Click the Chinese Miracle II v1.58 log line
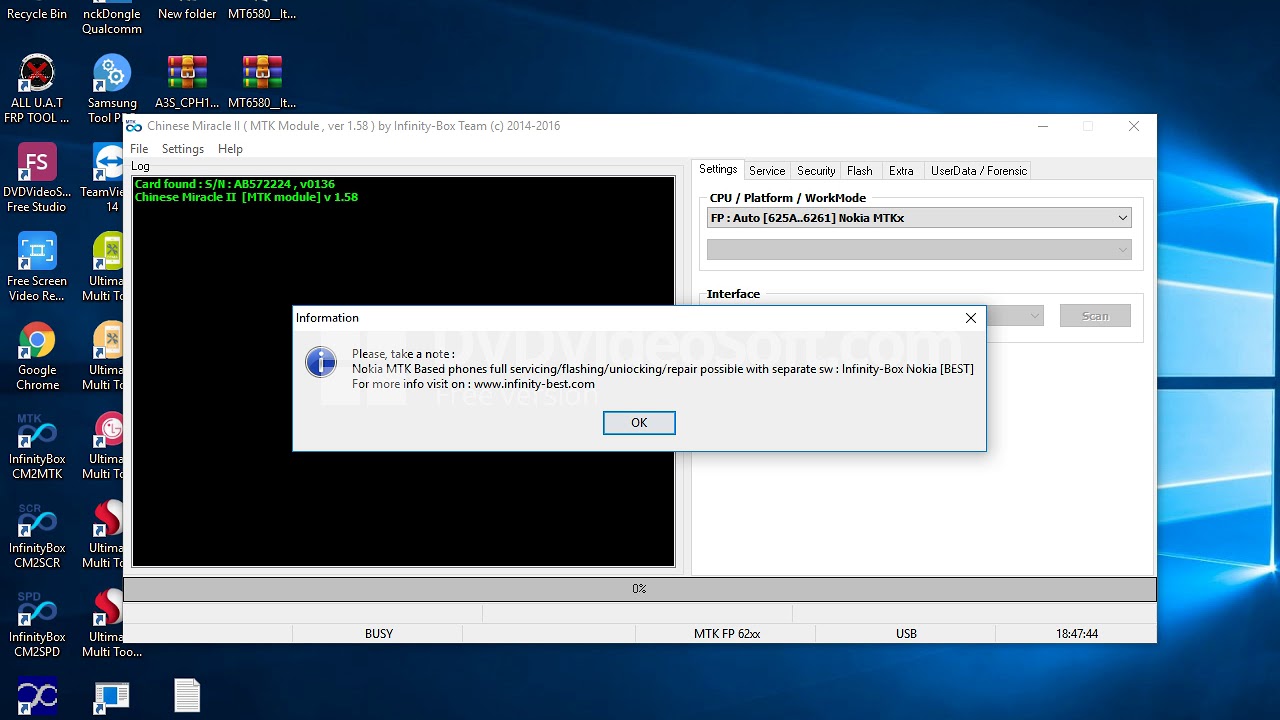The image size is (1280, 720). coord(246,197)
